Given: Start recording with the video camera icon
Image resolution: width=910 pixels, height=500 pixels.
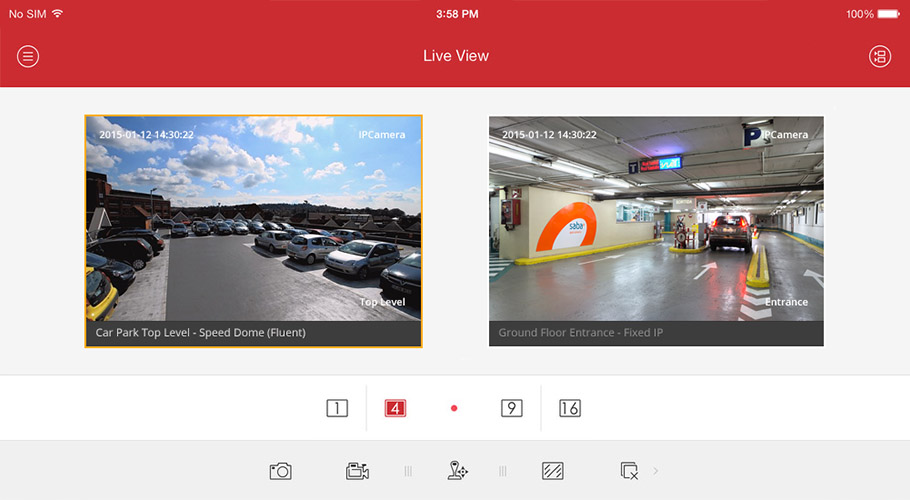Looking at the screenshot, I should (x=357, y=471).
